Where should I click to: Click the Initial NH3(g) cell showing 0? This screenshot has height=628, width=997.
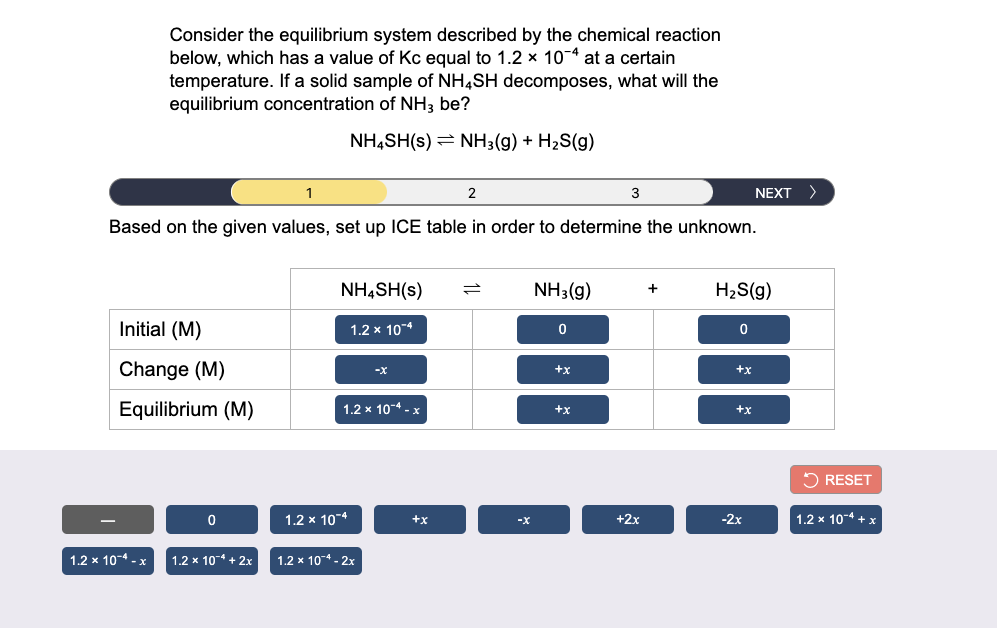[x=562, y=329]
